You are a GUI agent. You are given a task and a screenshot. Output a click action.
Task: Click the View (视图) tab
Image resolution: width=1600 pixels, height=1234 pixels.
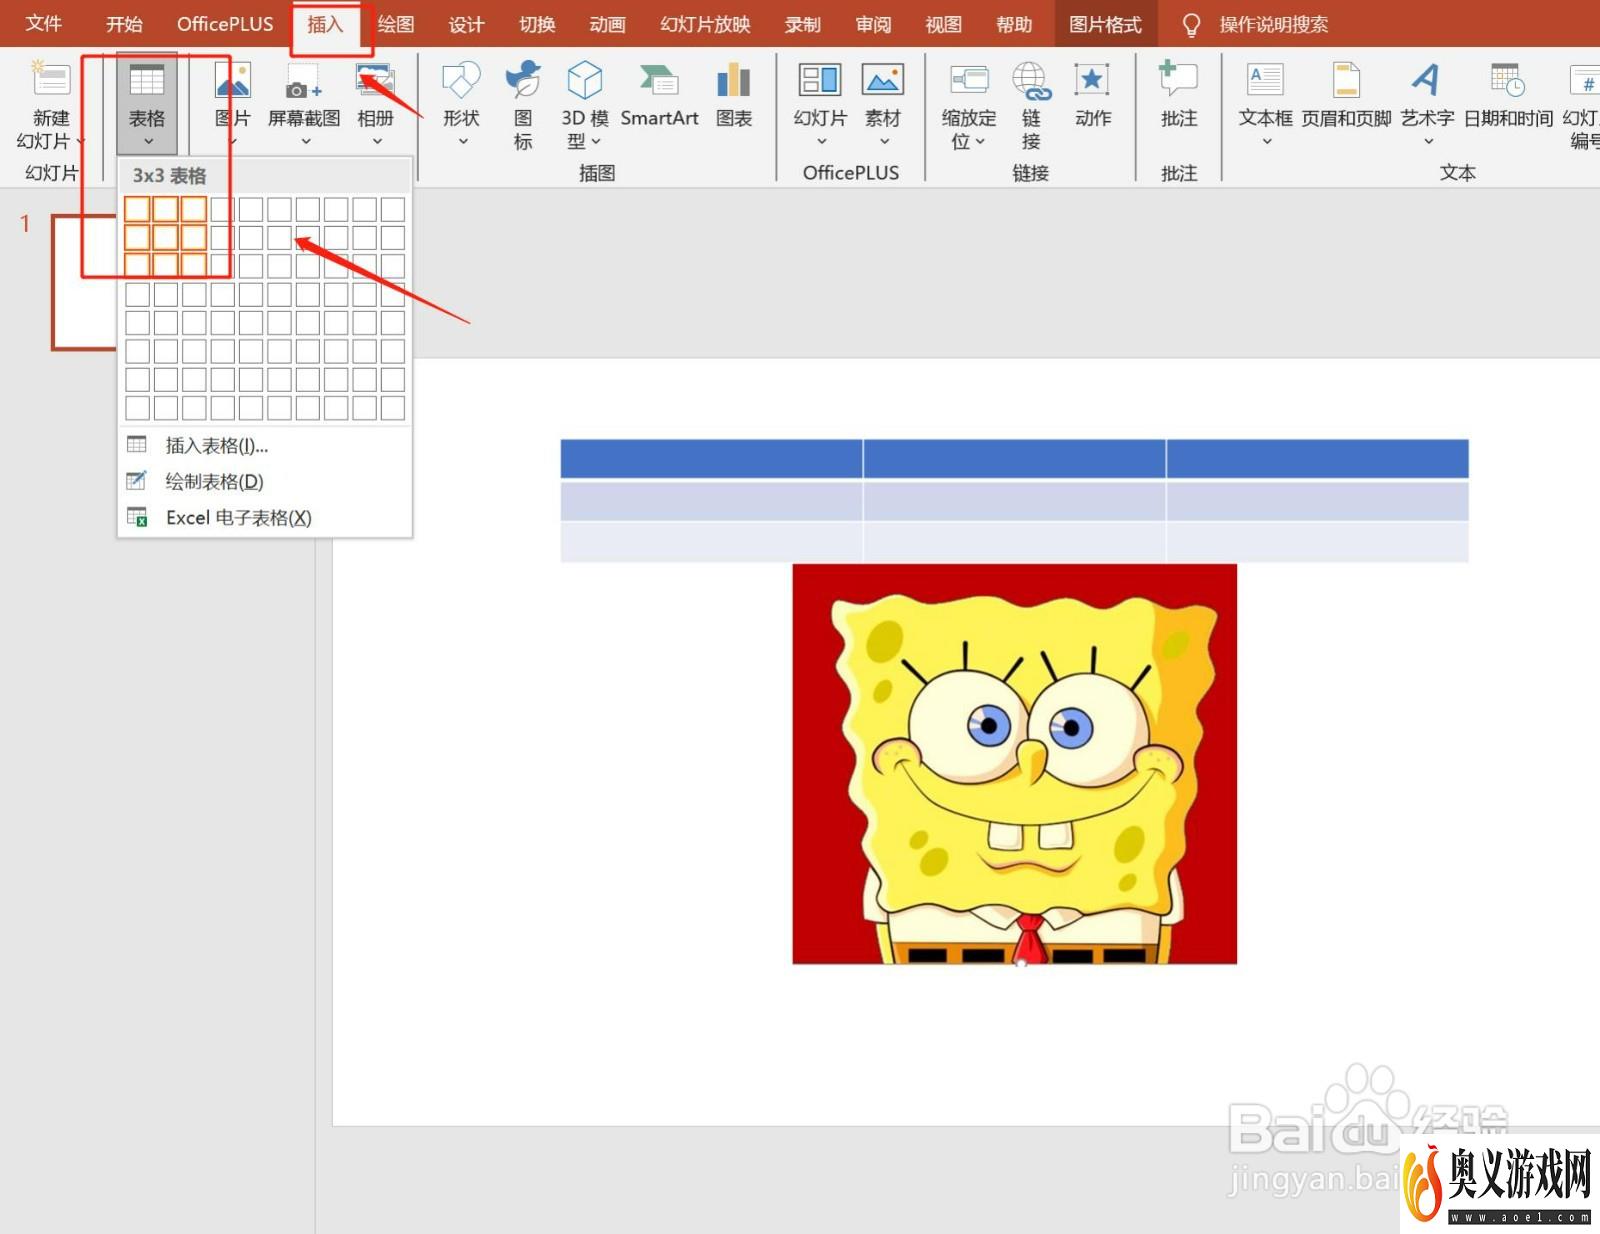coord(943,24)
